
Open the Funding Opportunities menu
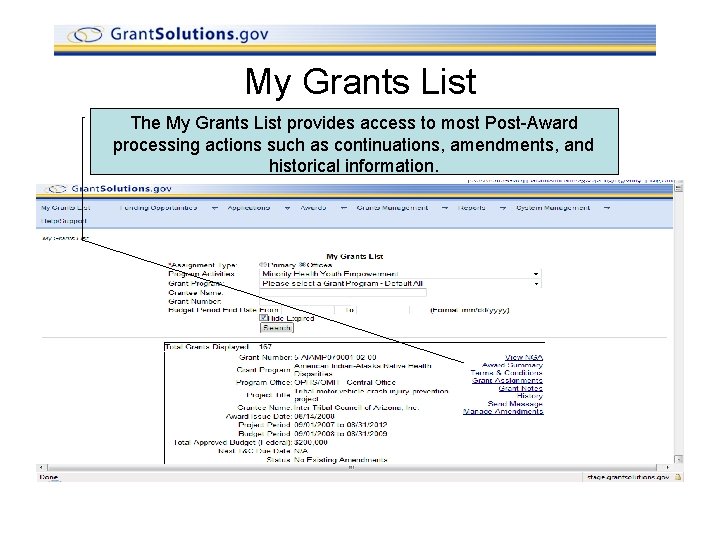pos(158,208)
